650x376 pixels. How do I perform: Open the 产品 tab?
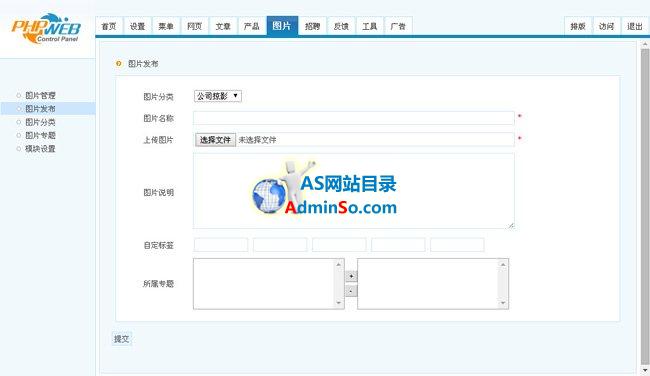tap(252, 27)
